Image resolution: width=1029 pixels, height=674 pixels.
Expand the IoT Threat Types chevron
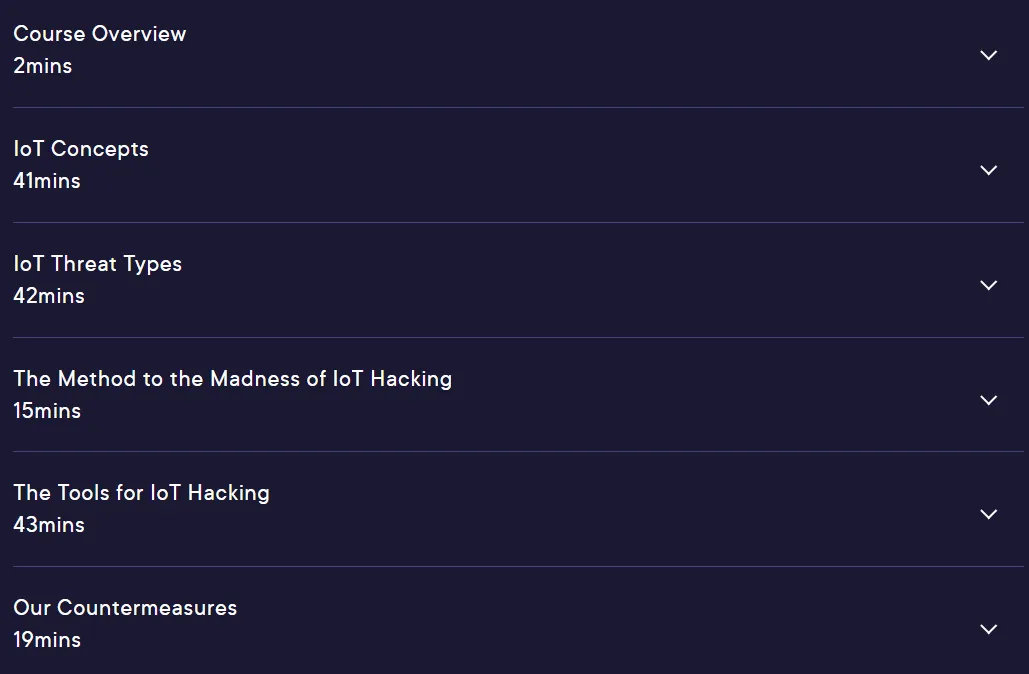[988, 285]
